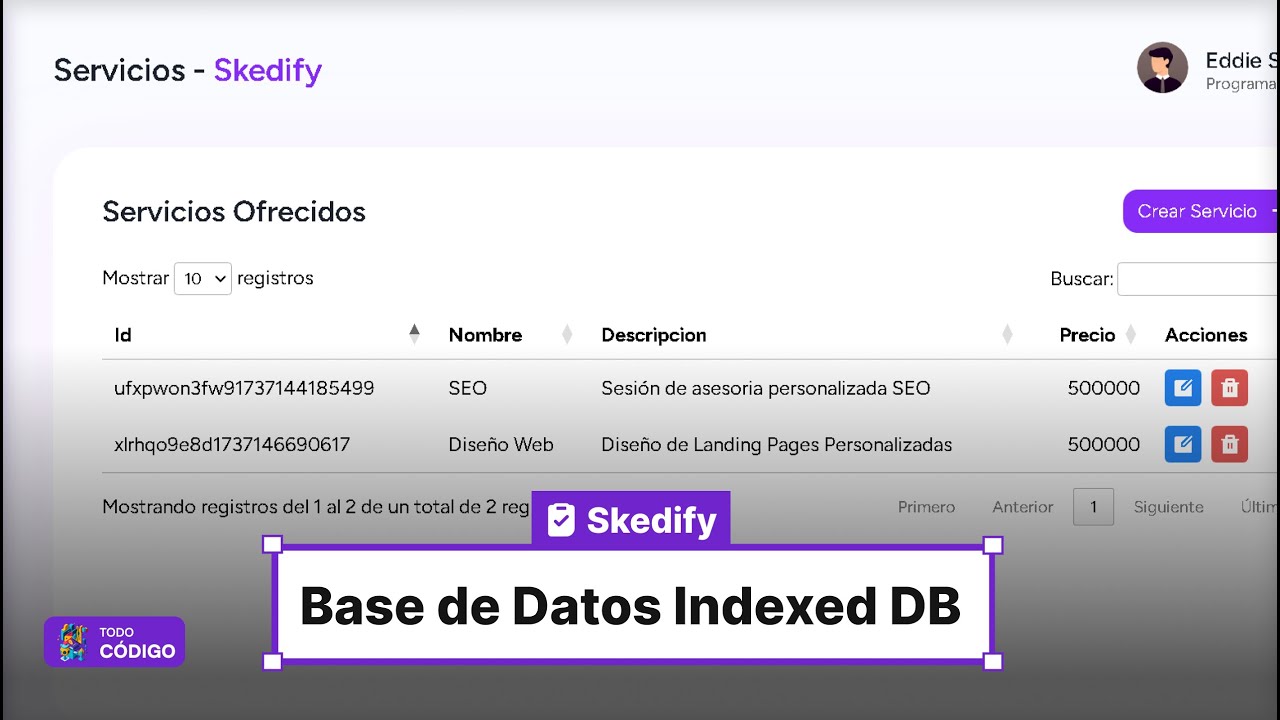Go to Siguiente page link

point(1168,507)
